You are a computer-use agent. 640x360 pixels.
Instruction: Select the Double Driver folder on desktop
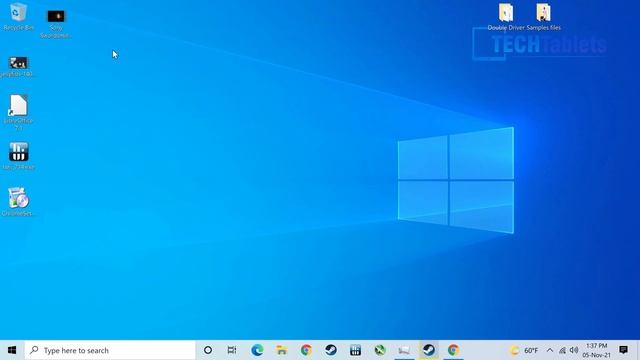(x=506, y=17)
